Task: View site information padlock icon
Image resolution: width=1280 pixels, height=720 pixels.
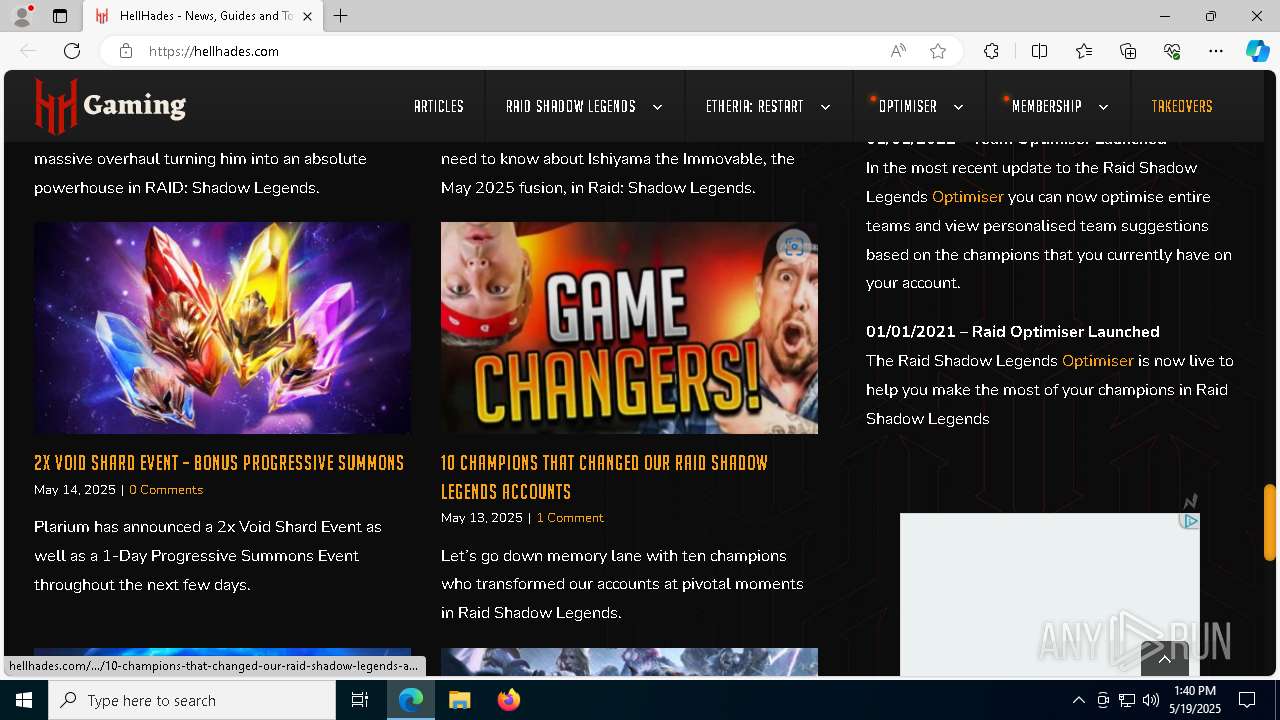Action: pyautogui.click(x=126, y=51)
